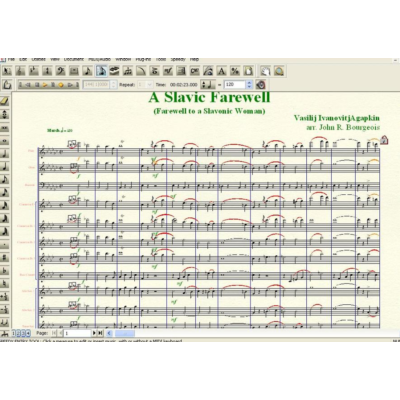This screenshot has width=400, height=400.
Task: Pick the eighth note duration in left palette
Action: coord(5,180)
